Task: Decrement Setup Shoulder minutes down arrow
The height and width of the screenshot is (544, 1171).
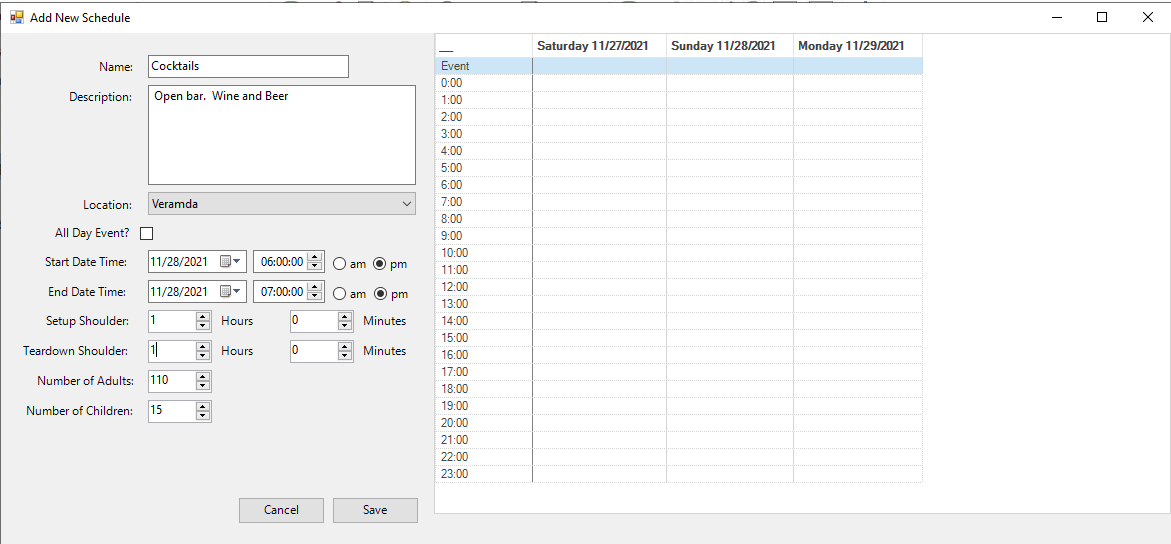Action: click(345, 326)
